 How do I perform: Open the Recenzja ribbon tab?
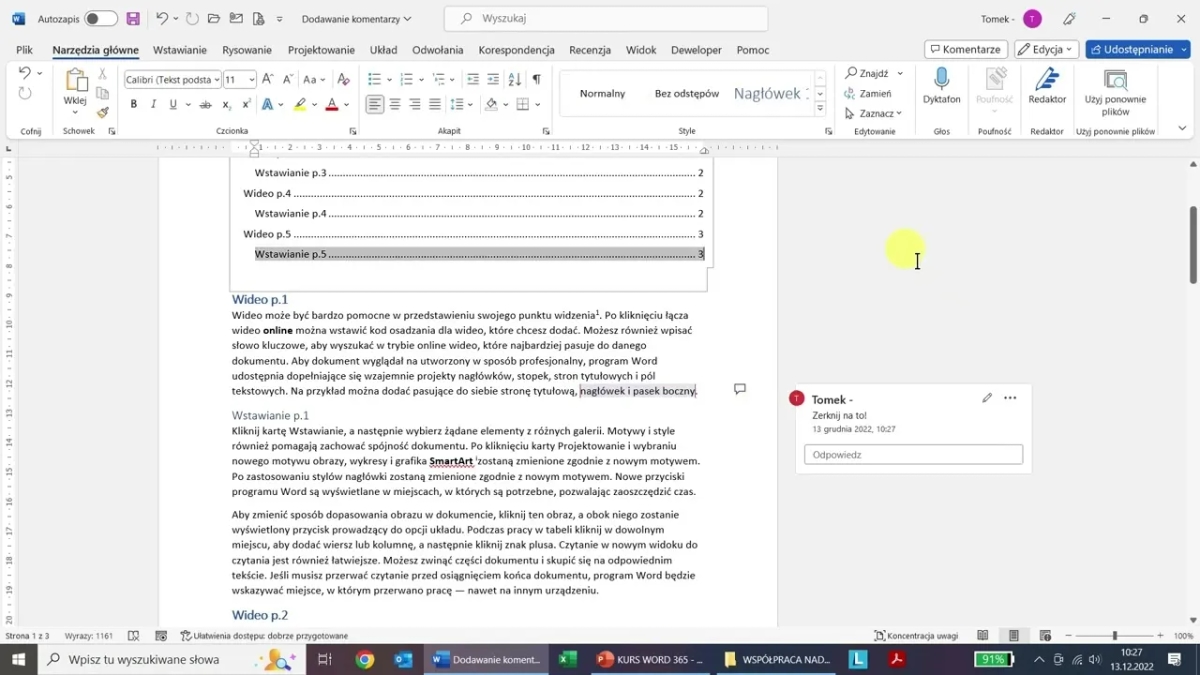point(589,50)
